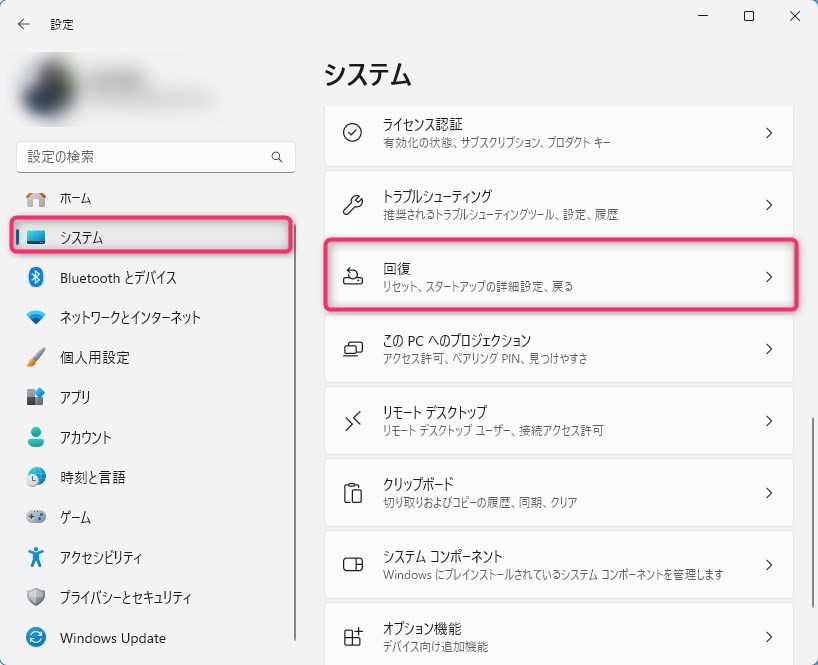Click the clipboard icon in the system list

tap(352, 493)
